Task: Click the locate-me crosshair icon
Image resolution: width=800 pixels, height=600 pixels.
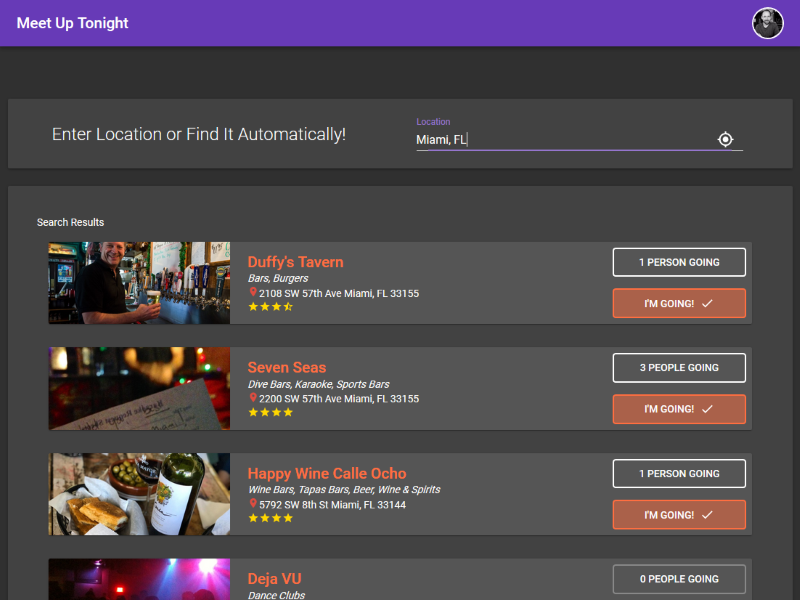Action: (725, 139)
